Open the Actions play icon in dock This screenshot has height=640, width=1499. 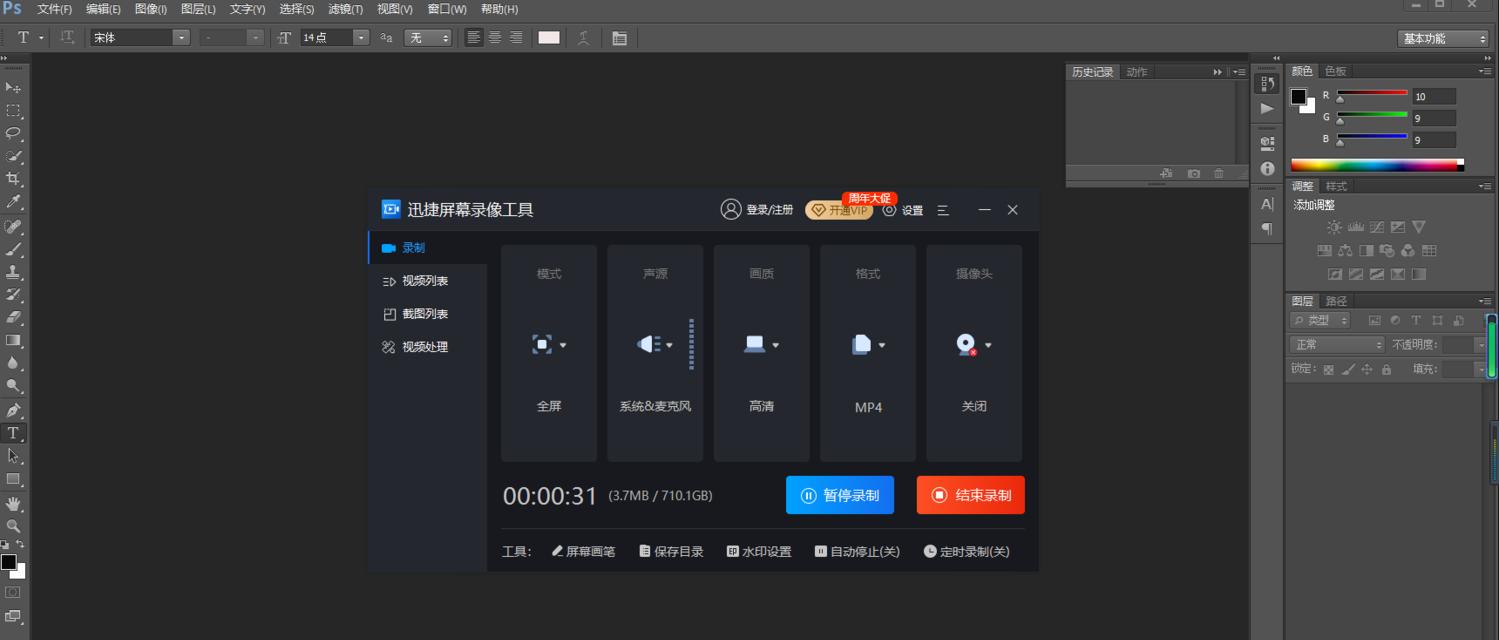click(1267, 108)
